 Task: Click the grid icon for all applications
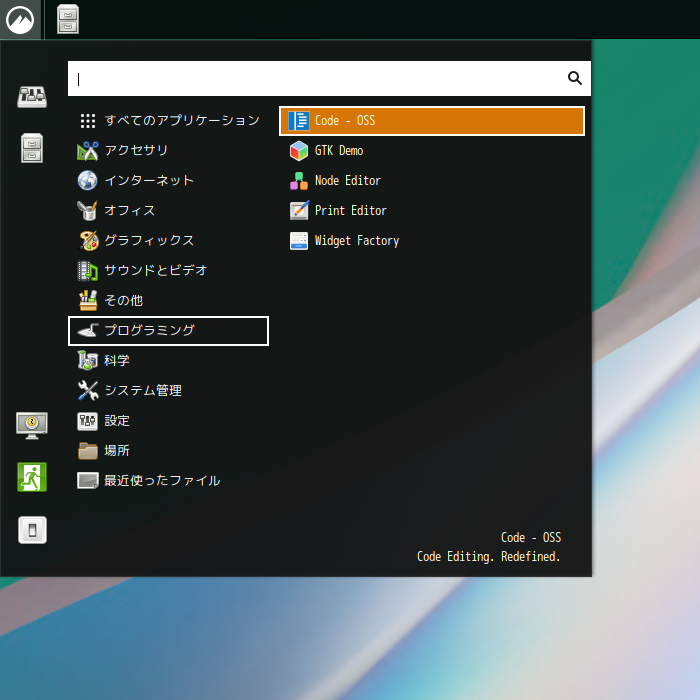(88, 121)
